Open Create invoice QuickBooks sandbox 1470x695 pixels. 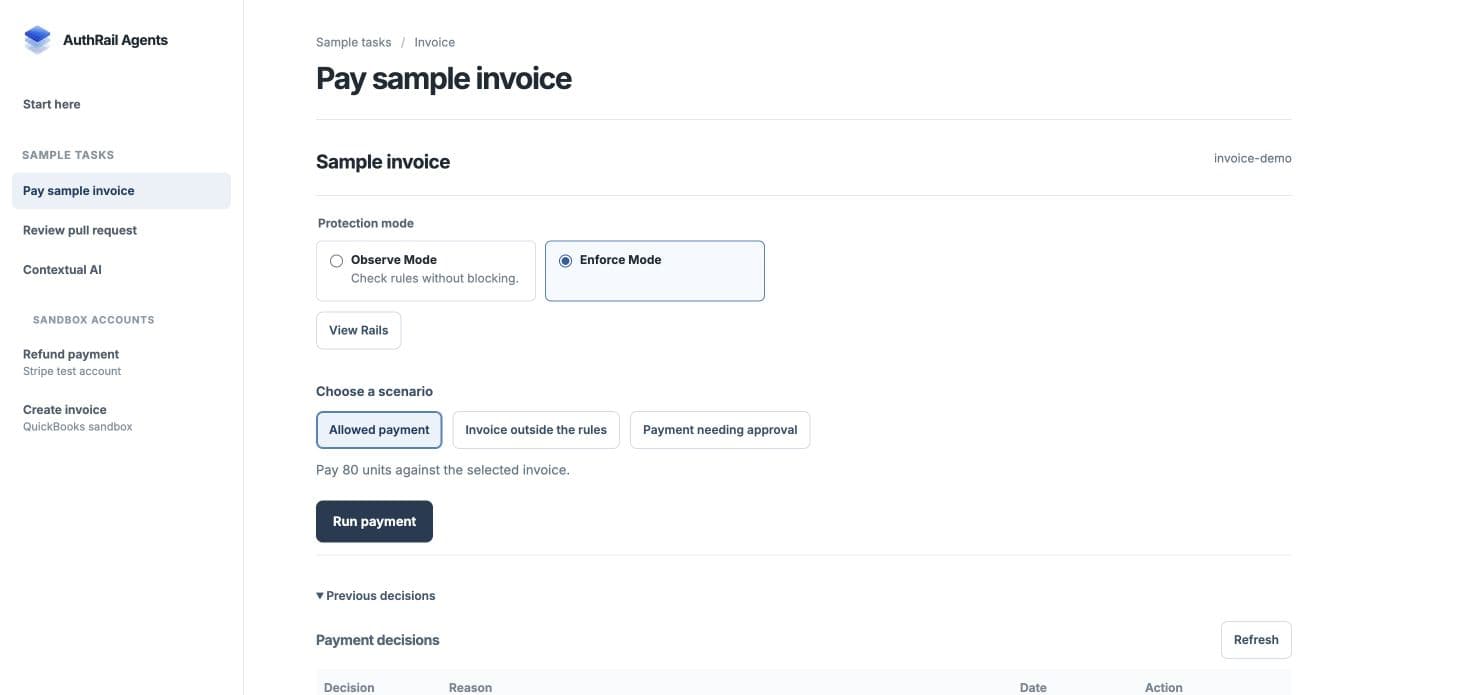pos(78,417)
